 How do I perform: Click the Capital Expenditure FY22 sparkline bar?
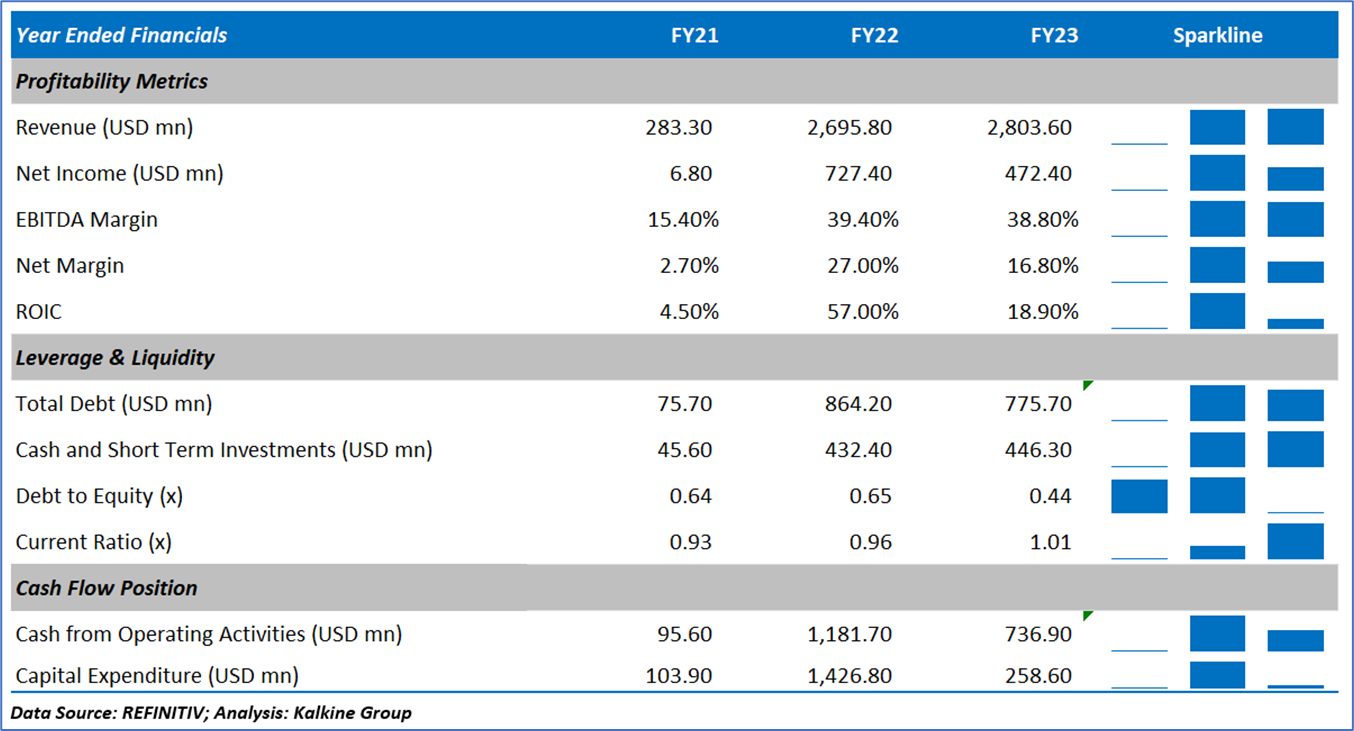(1217, 675)
